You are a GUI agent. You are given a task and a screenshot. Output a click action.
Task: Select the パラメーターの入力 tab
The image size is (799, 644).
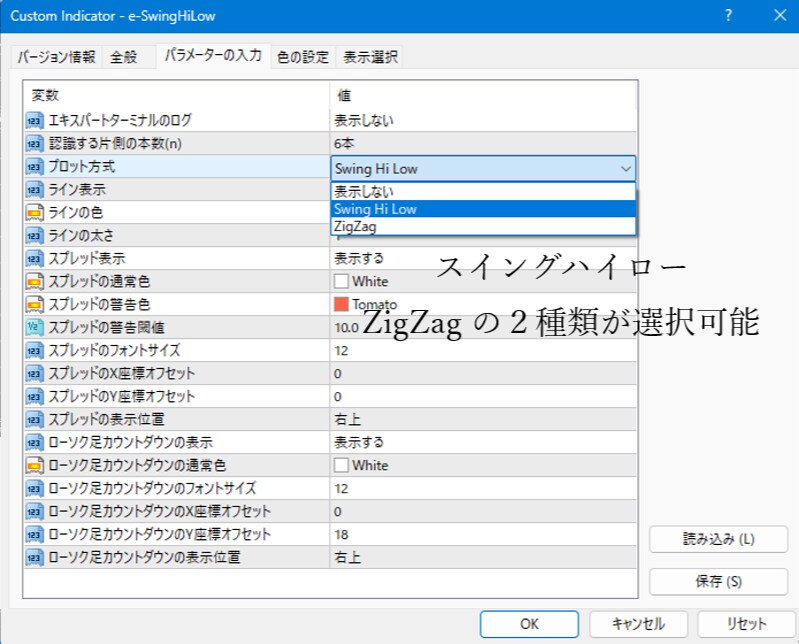213,55
